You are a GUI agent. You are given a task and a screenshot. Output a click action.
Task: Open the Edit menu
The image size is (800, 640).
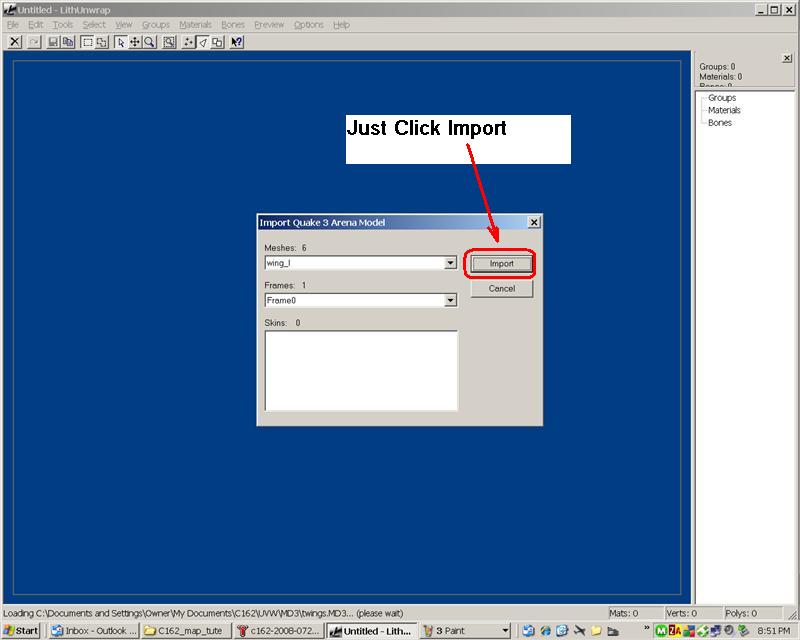tap(35, 24)
